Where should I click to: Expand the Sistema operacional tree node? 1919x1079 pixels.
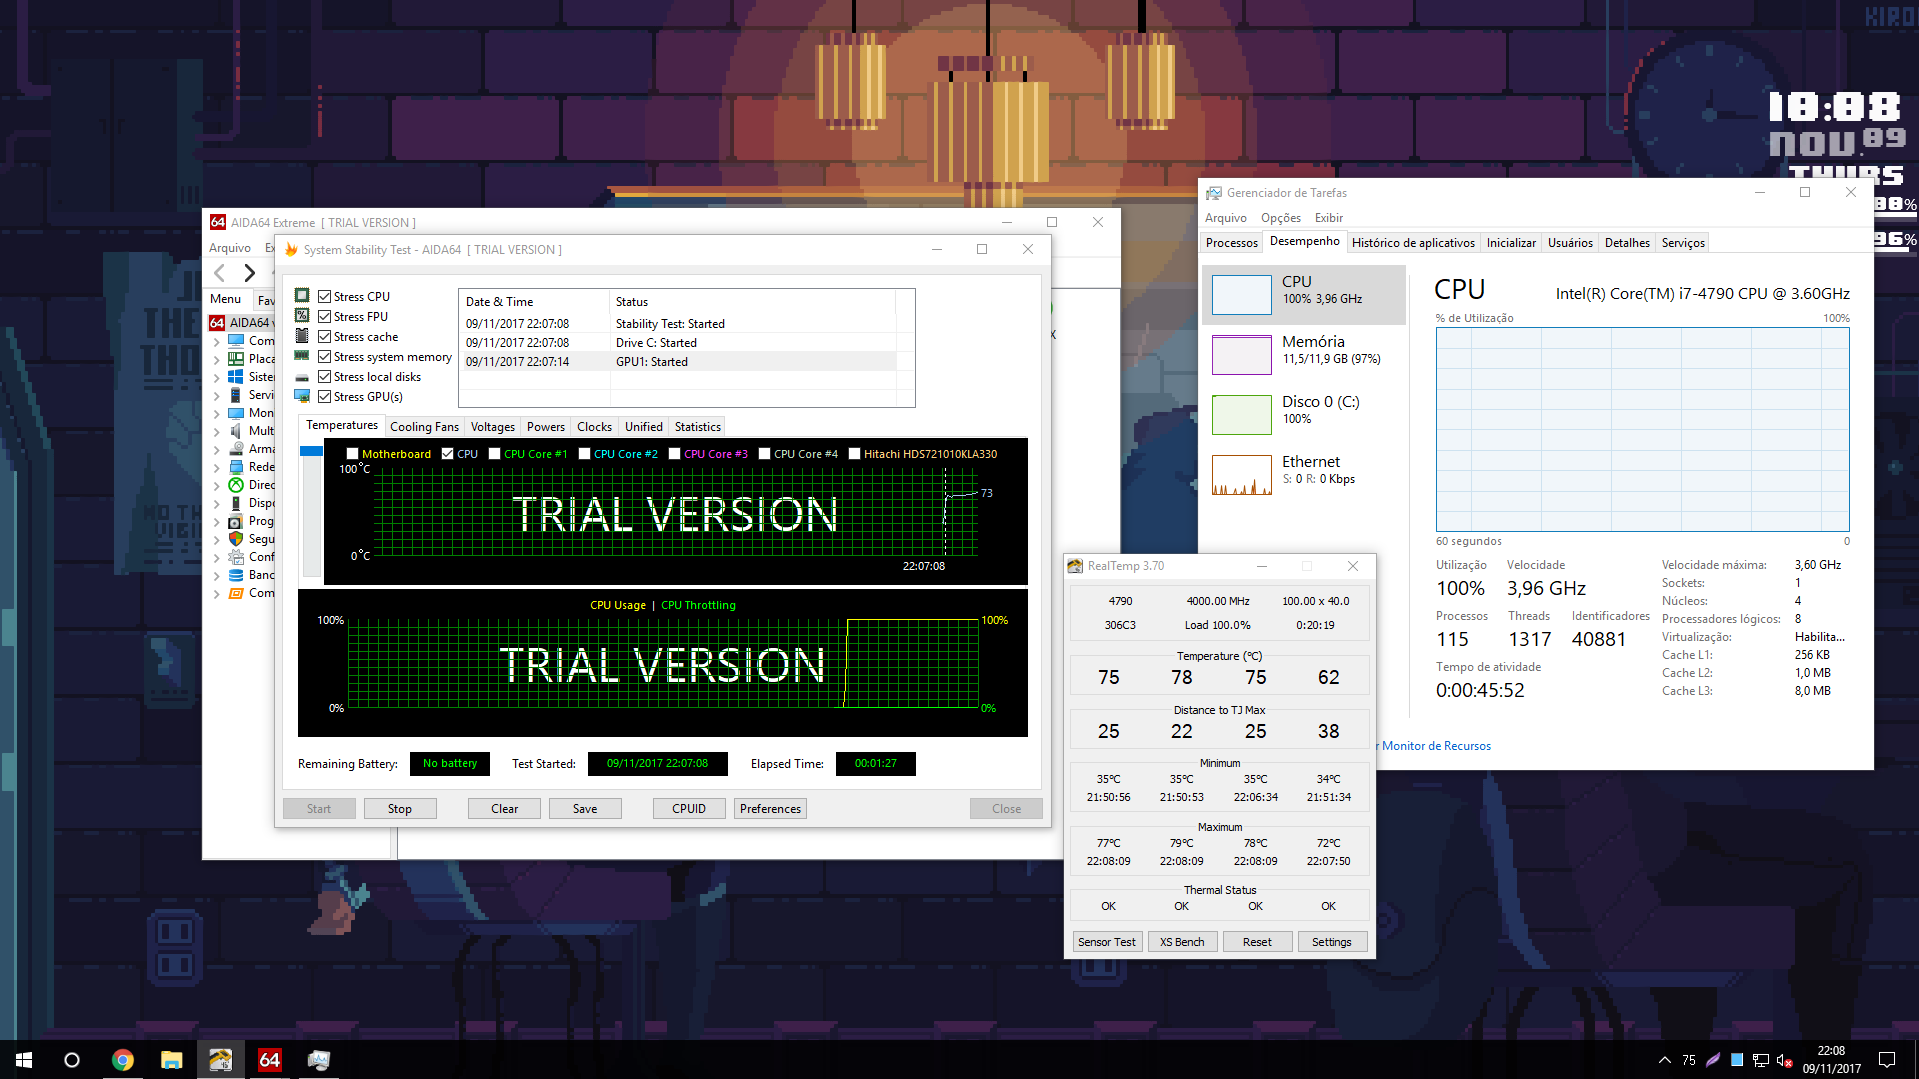[217, 377]
